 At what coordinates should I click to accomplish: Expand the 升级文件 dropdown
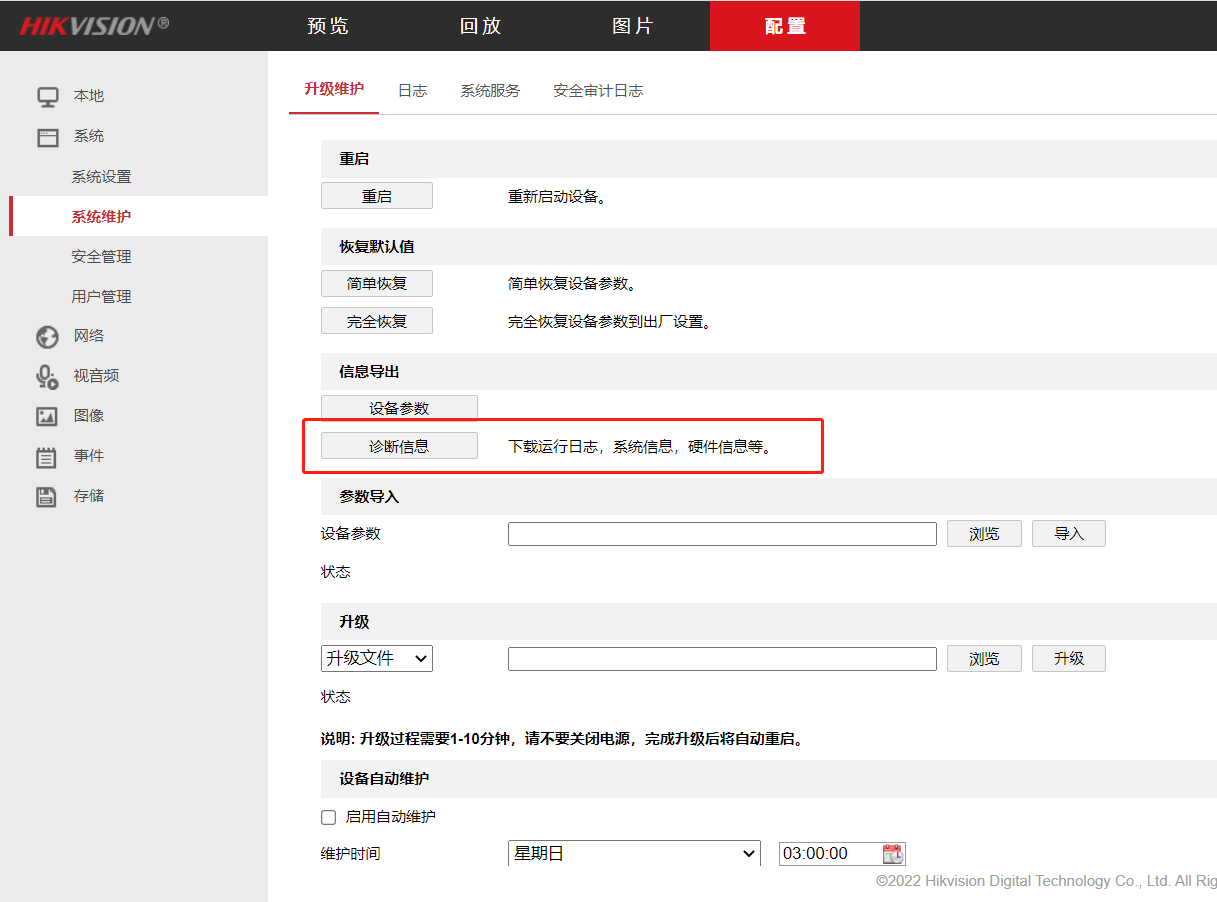[x=376, y=658]
